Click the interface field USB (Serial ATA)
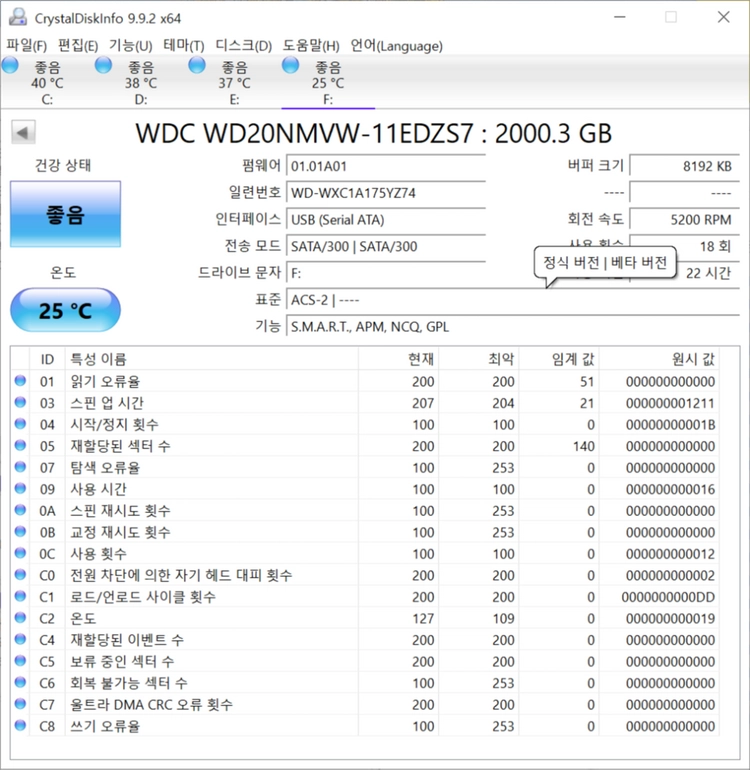Image resolution: width=750 pixels, height=770 pixels. point(386,220)
